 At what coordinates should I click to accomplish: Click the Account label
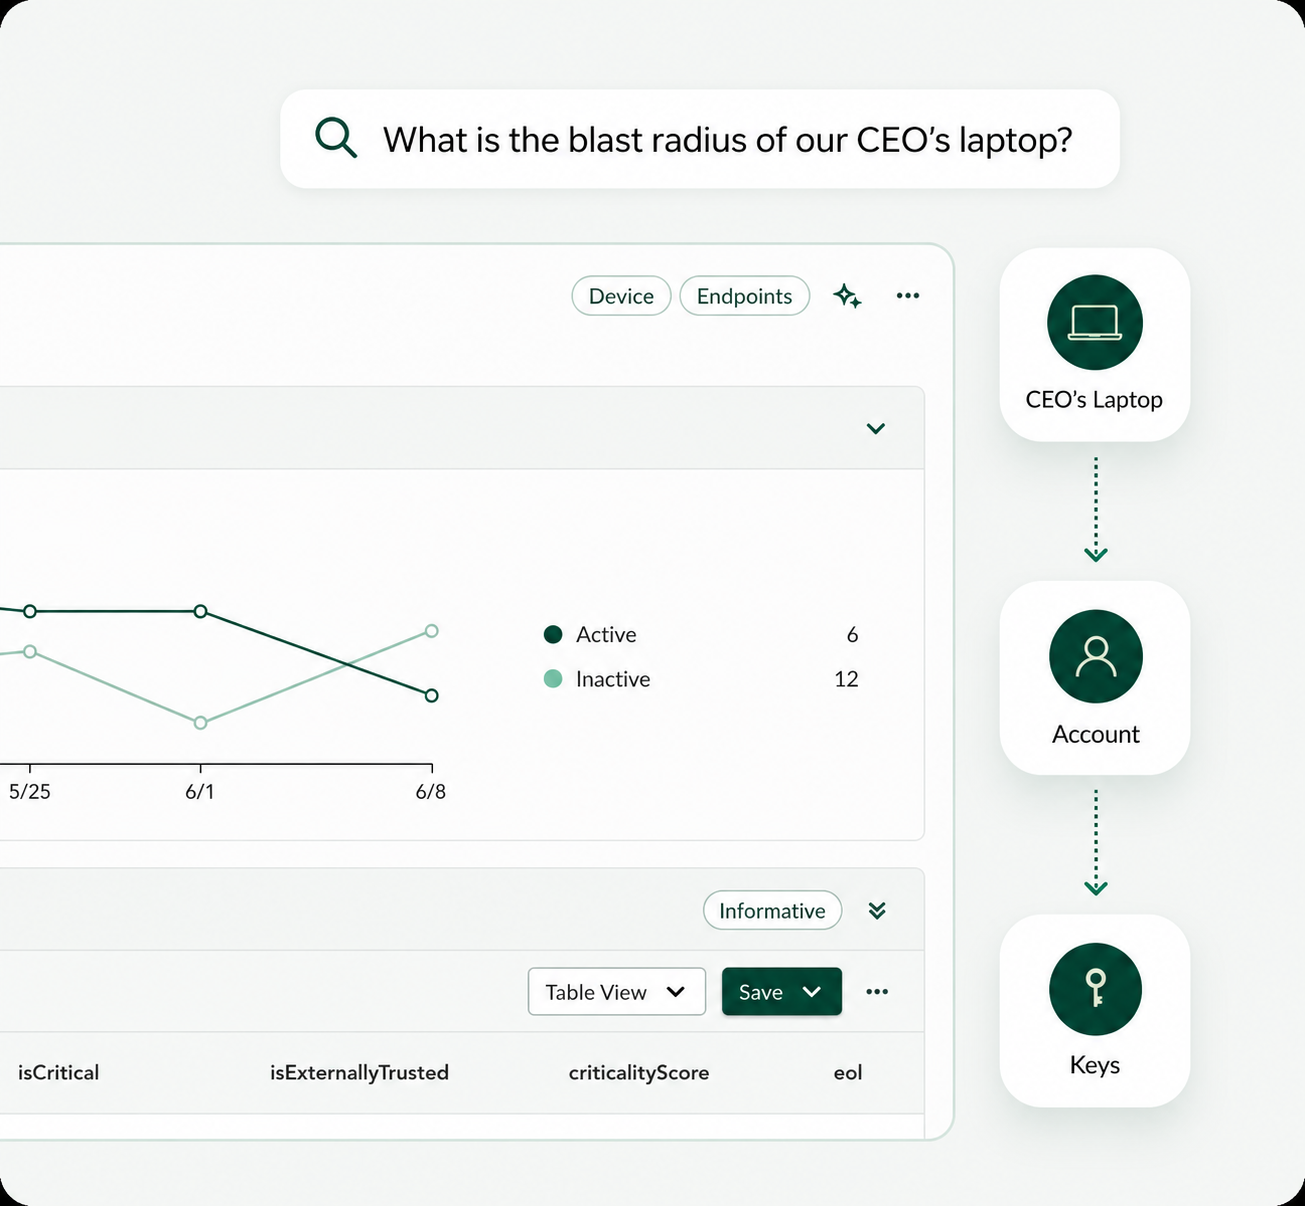1096,735
